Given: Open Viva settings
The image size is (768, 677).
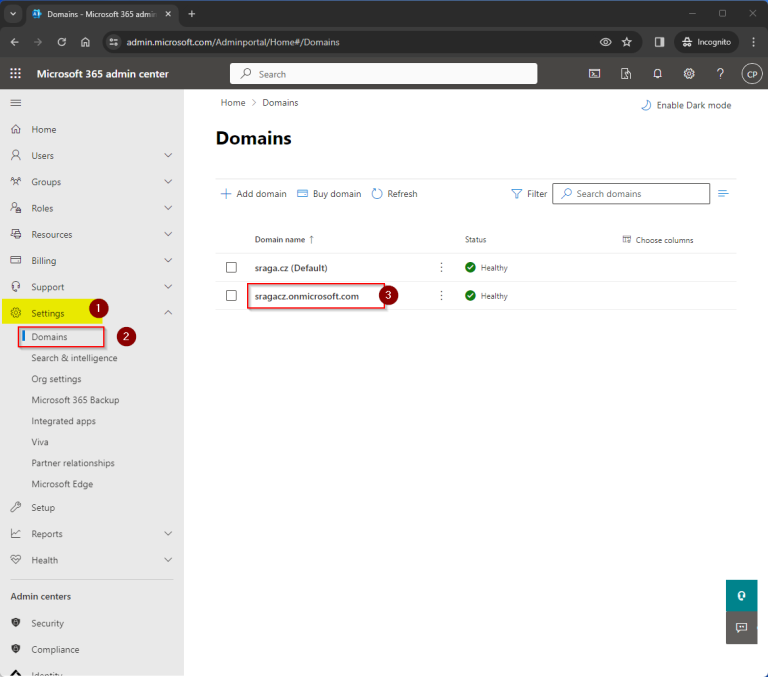Looking at the screenshot, I should click(x=40, y=442).
